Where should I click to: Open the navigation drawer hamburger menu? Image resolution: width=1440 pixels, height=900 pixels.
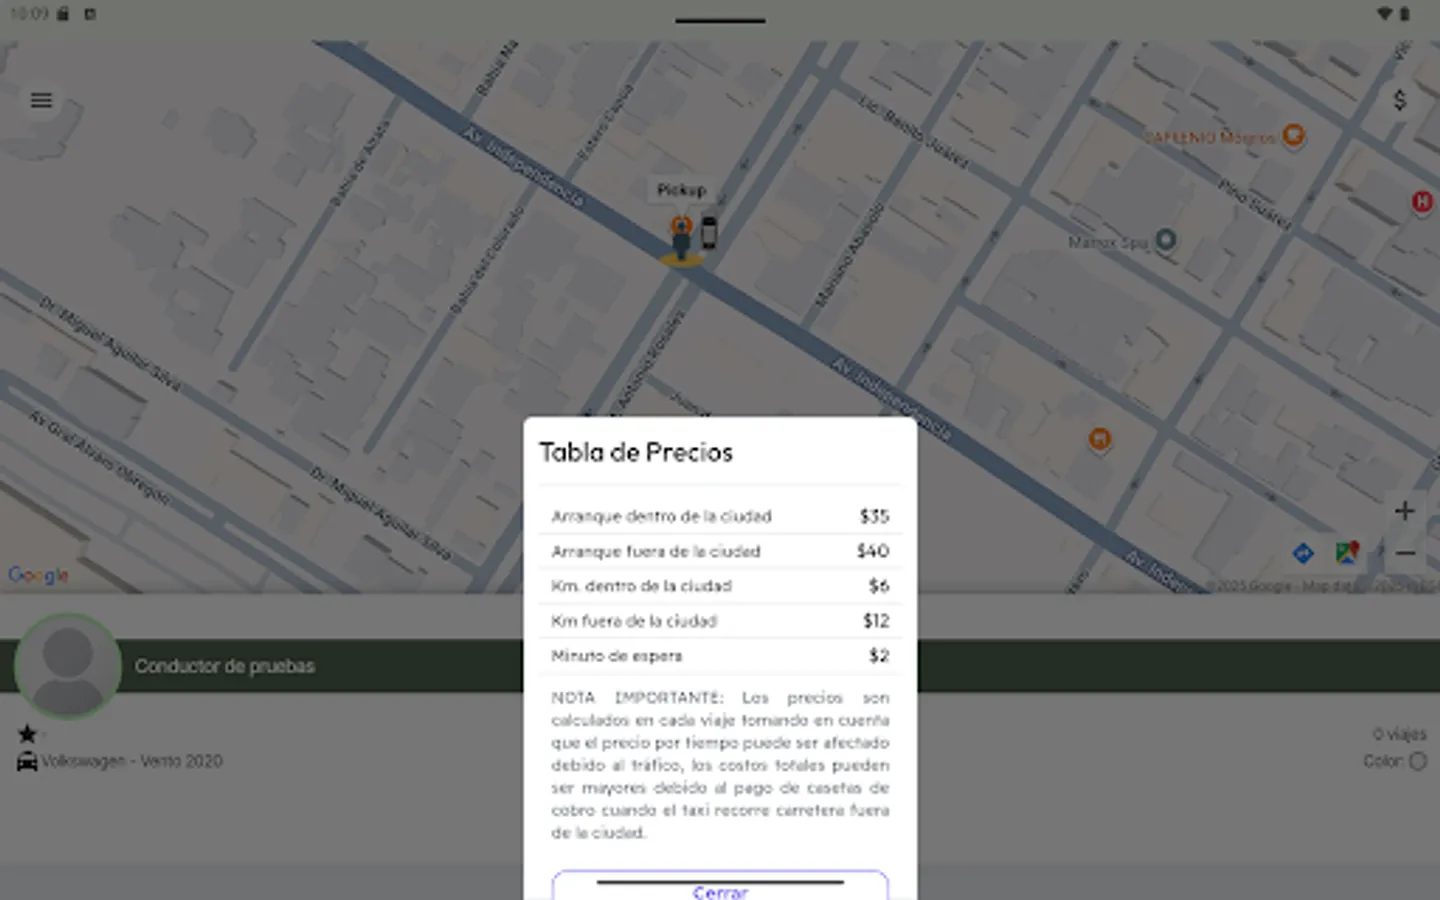click(40, 100)
